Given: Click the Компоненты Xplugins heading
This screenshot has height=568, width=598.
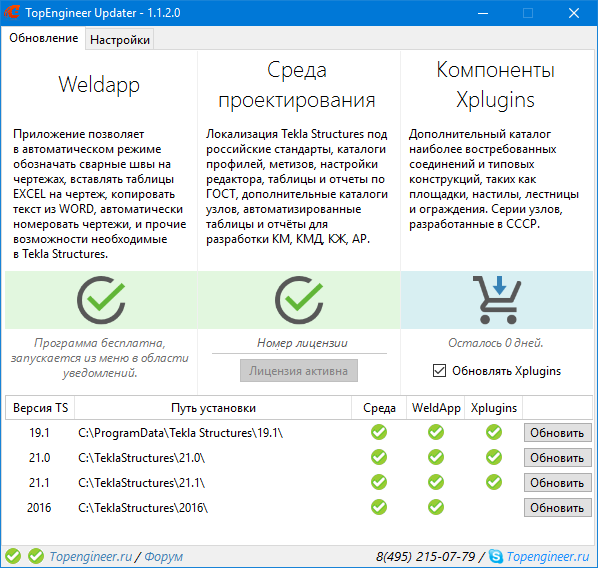Looking at the screenshot, I should click(495, 85).
